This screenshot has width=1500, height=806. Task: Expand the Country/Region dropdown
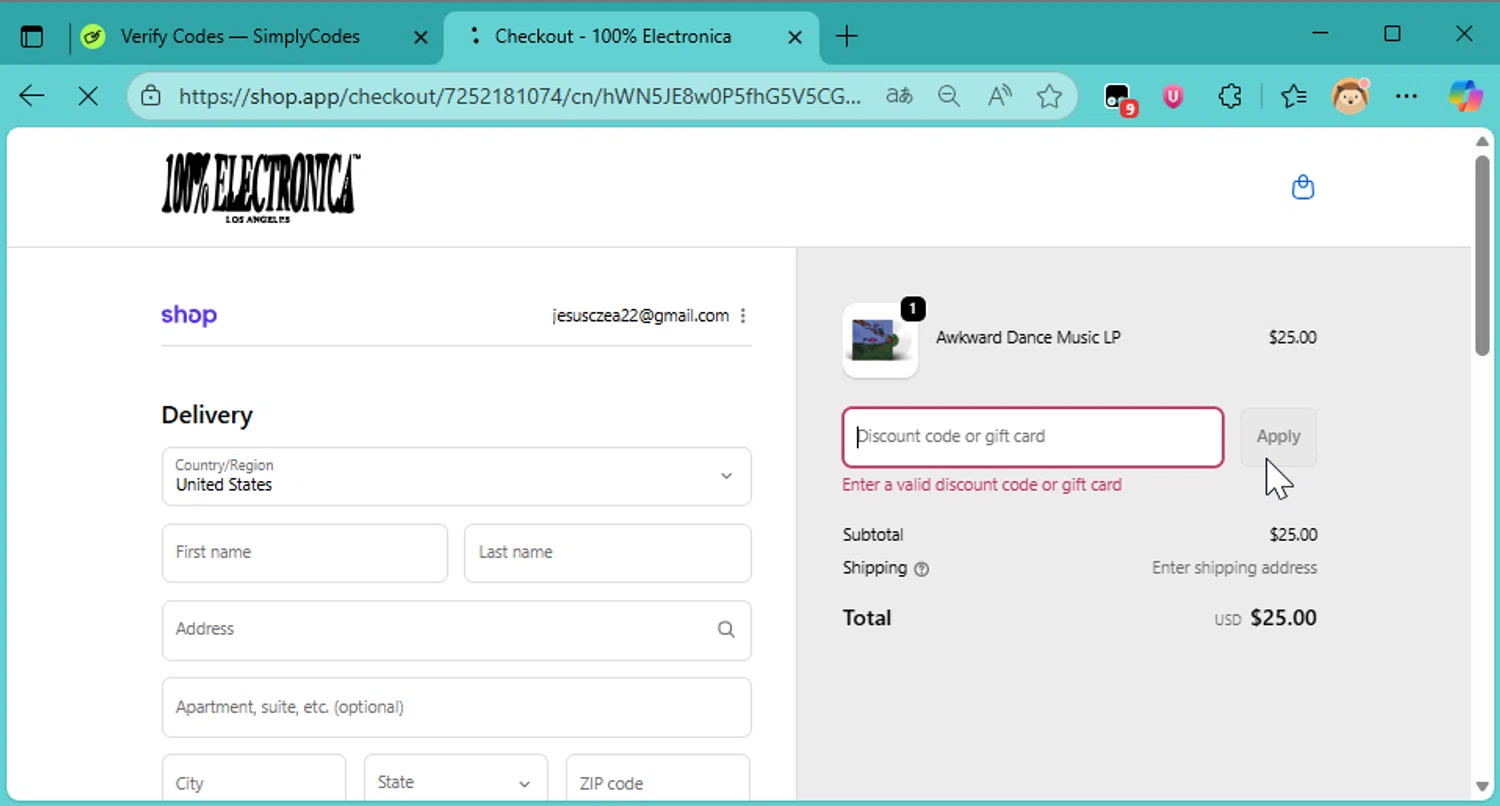click(456, 476)
